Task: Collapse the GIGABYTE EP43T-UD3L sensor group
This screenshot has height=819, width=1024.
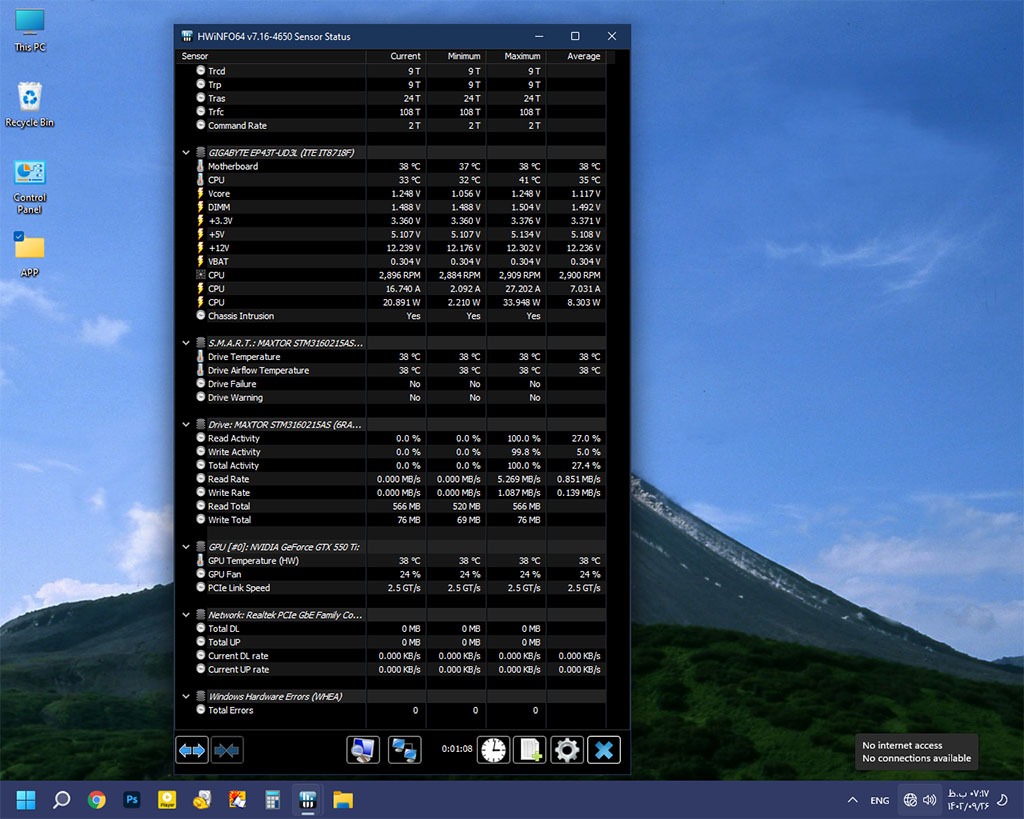Action: coord(186,153)
